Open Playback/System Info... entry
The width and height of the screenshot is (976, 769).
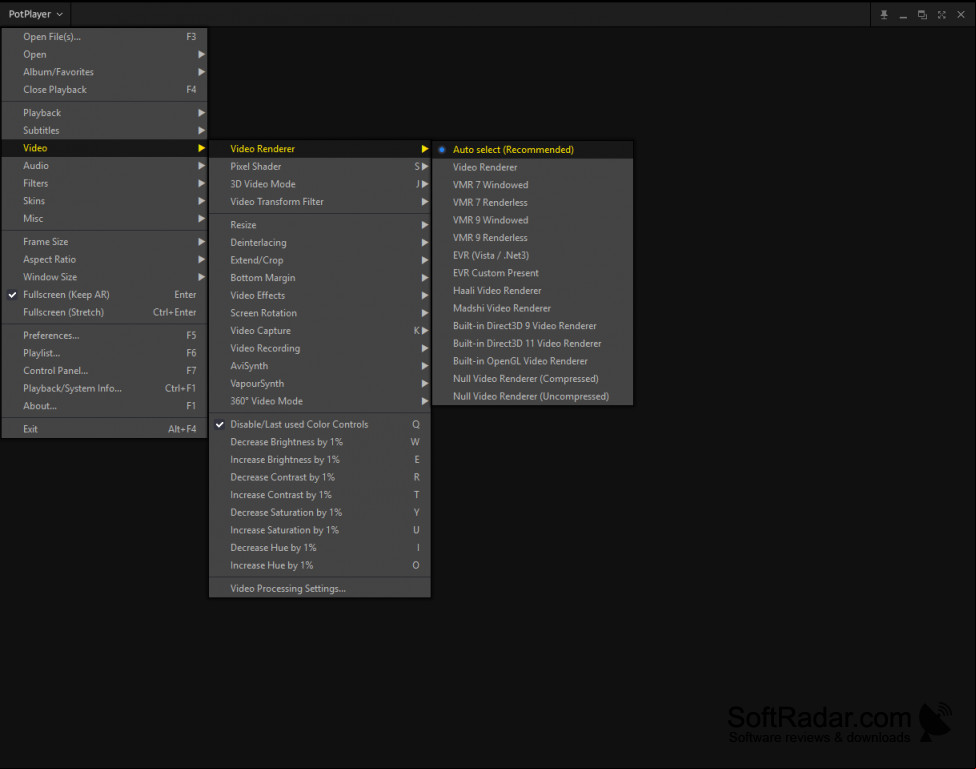pyautogui.click(x=105, y=388)
